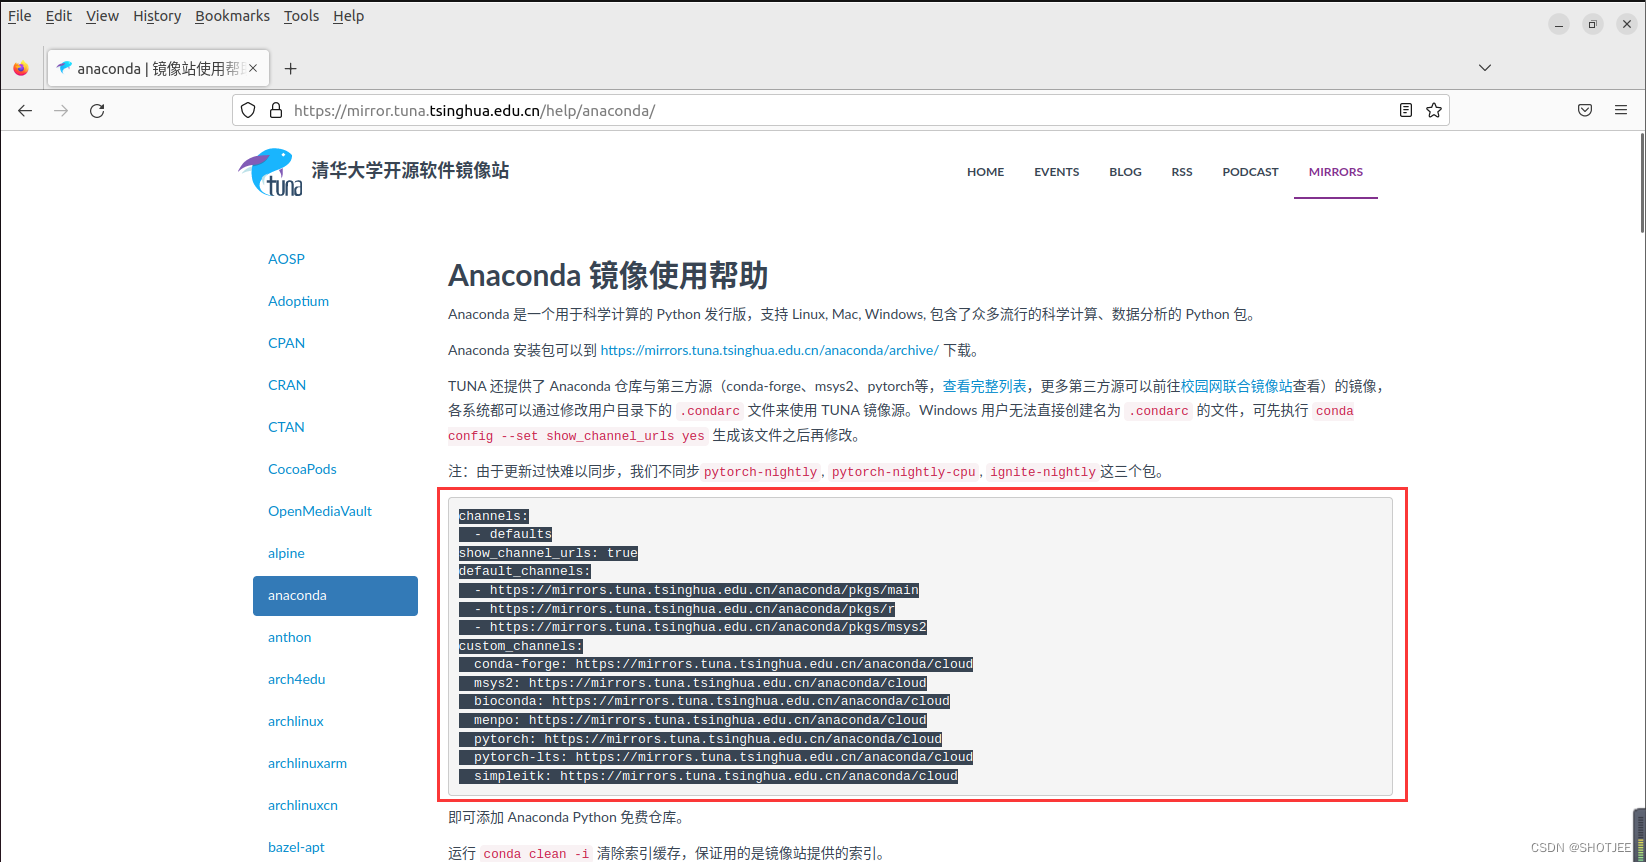This screenshot has height=862, width=1646.
Task: Click the URL address bar
Action: click(x=840, y=110)
